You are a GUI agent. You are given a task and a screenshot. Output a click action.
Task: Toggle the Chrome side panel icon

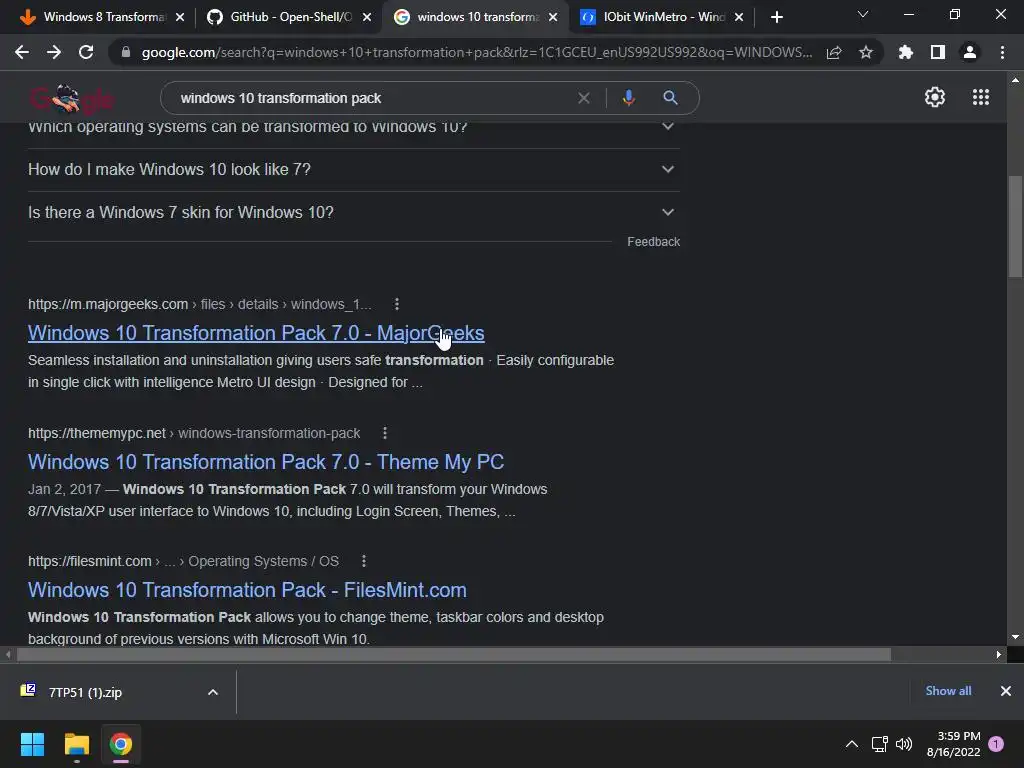(938, 52)
